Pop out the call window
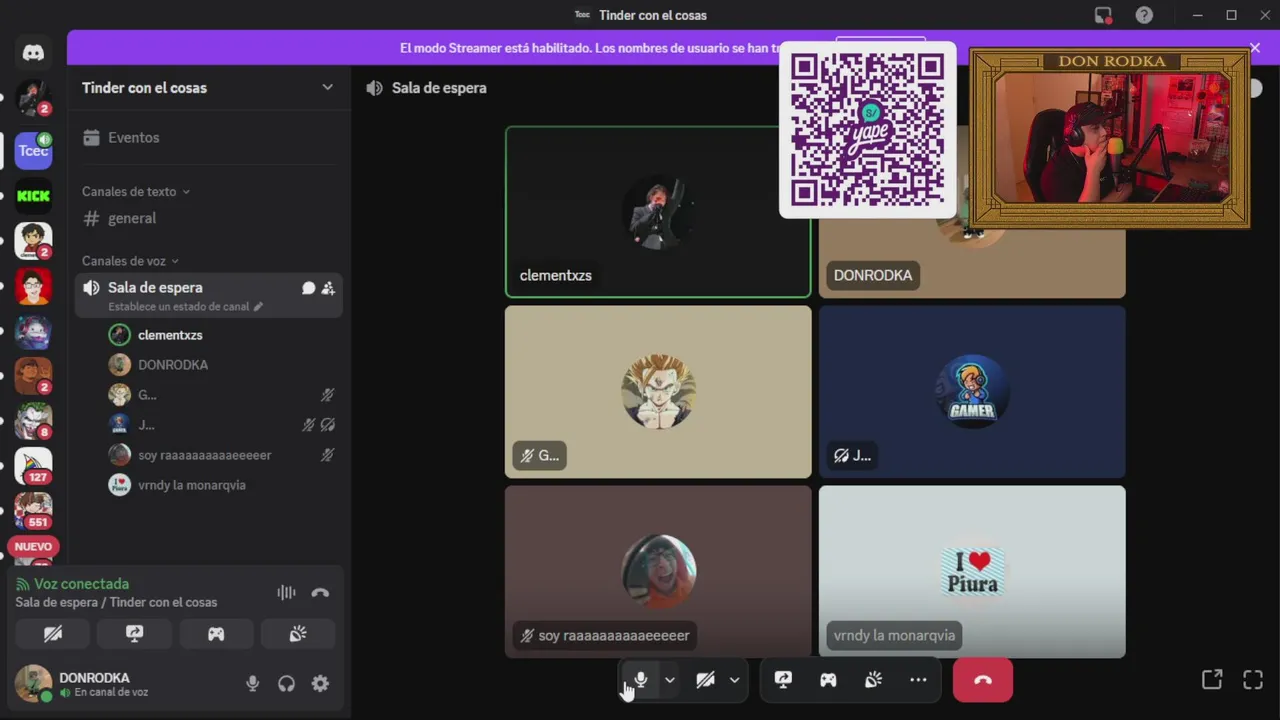The width and height of the screenshot is (1280, 720). pos(1212,680)
